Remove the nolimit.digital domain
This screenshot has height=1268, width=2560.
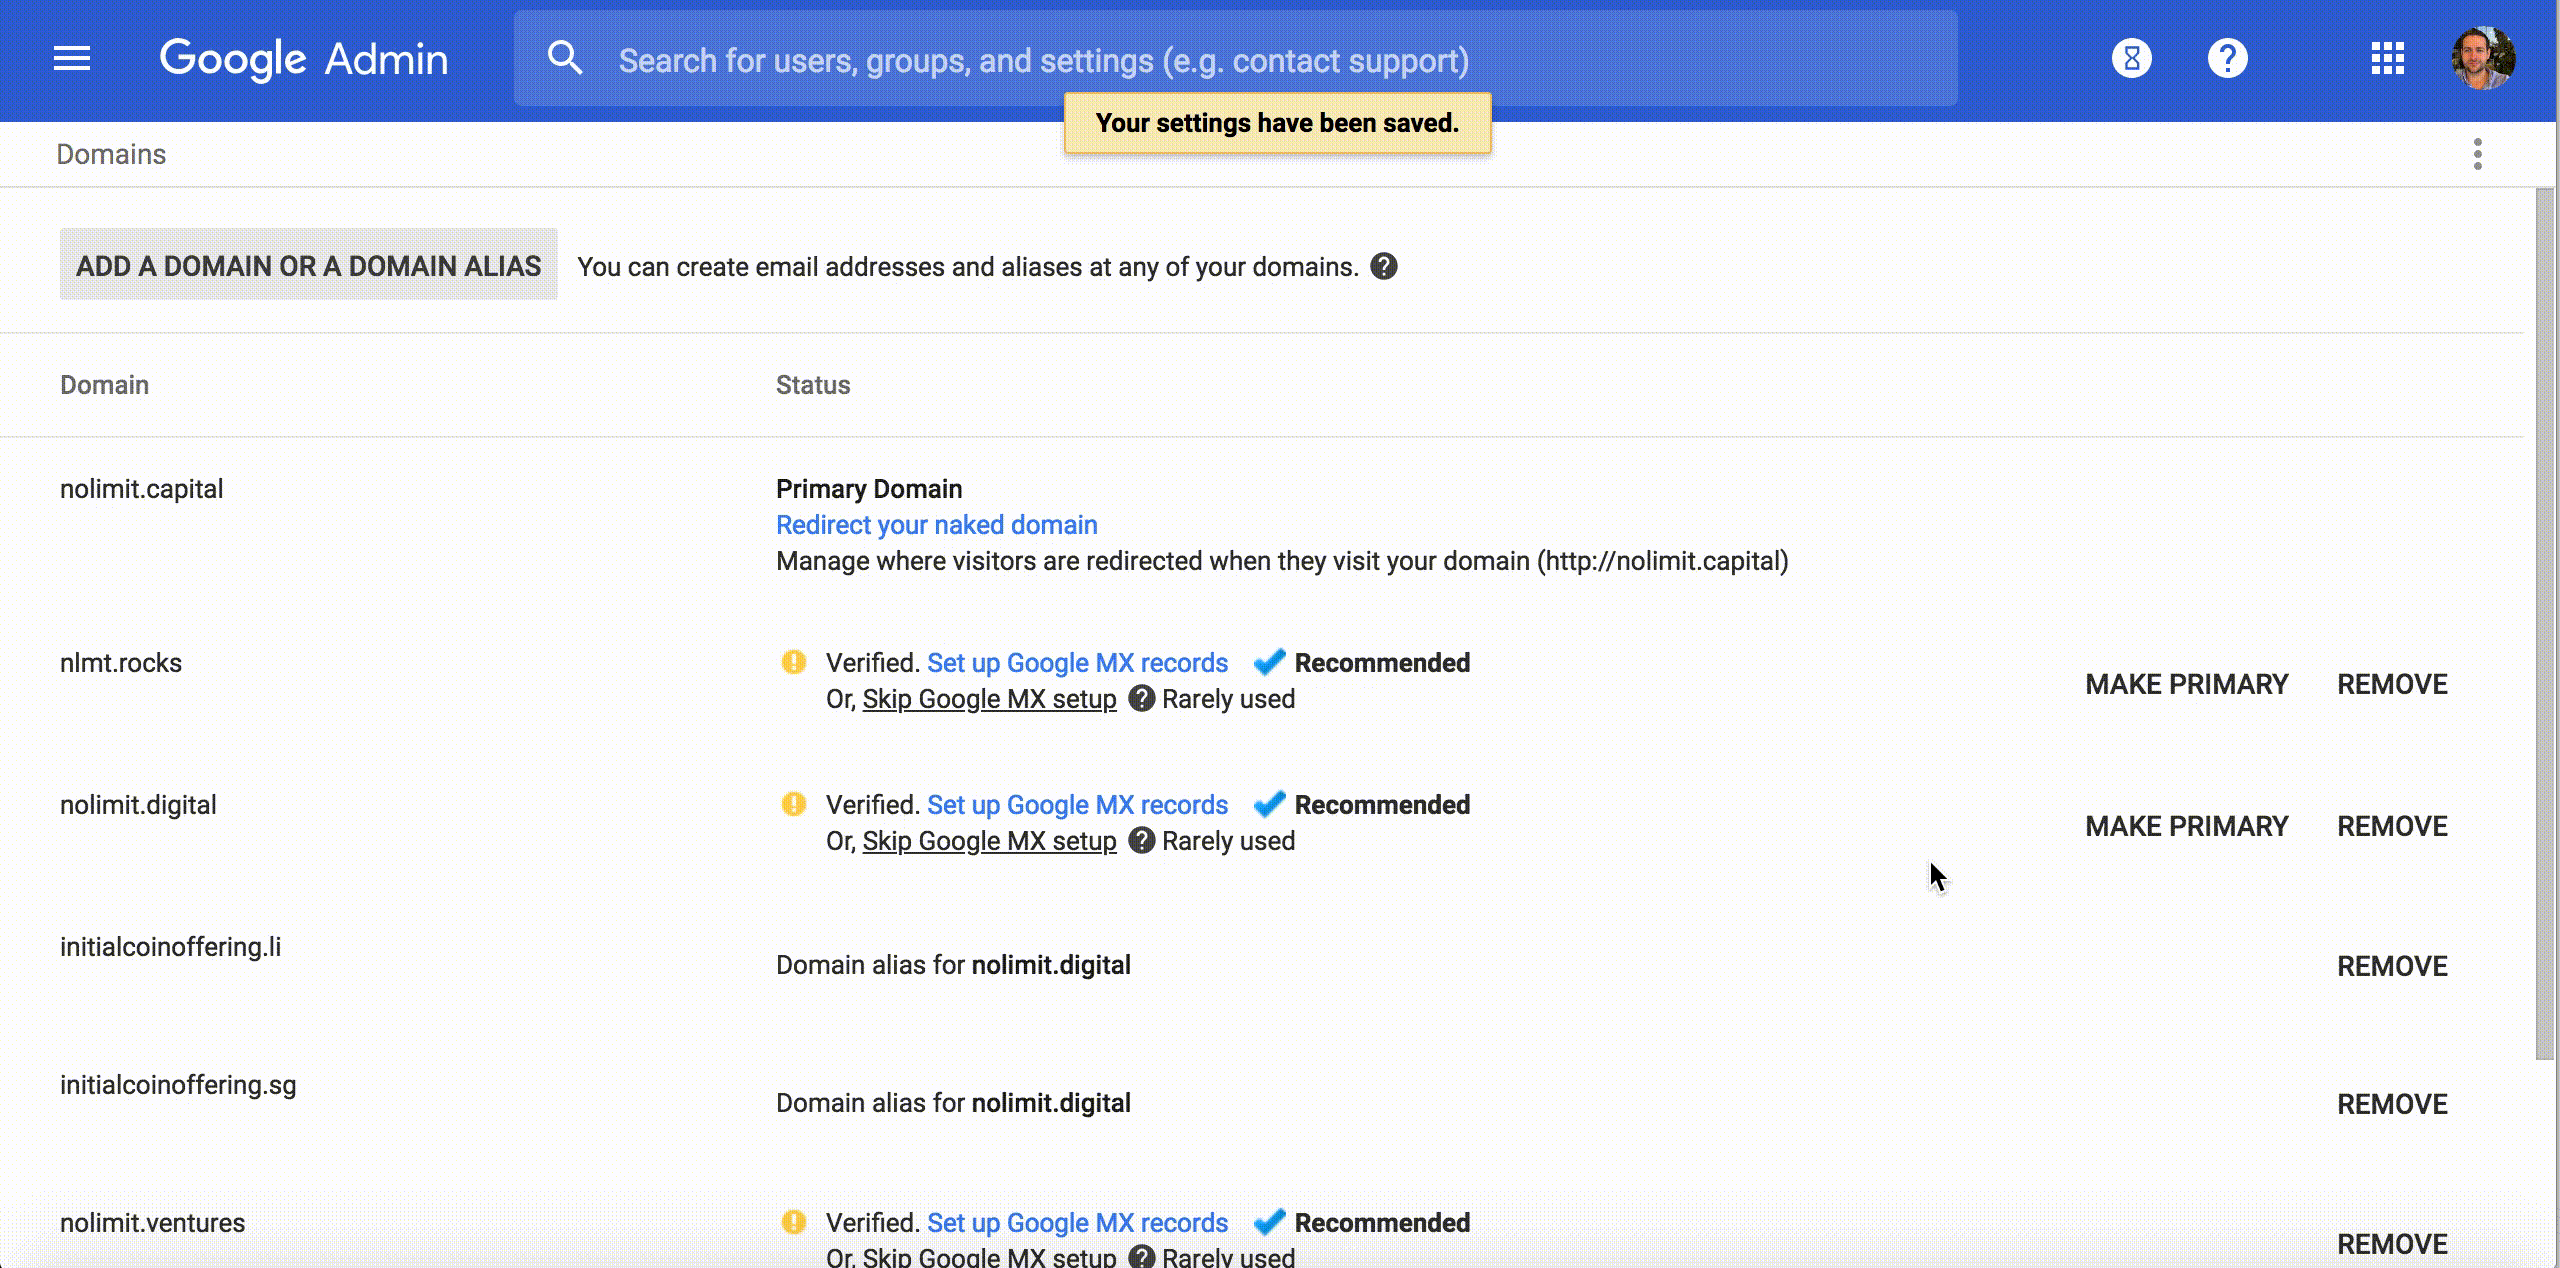coord(2392,826)
